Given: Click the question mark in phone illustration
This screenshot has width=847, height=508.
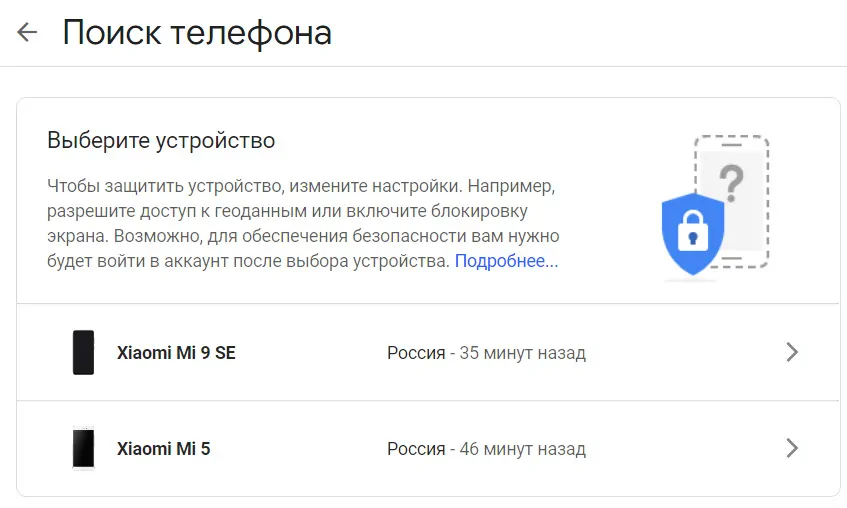Looking at the screenshot, I should click(733, 183).
